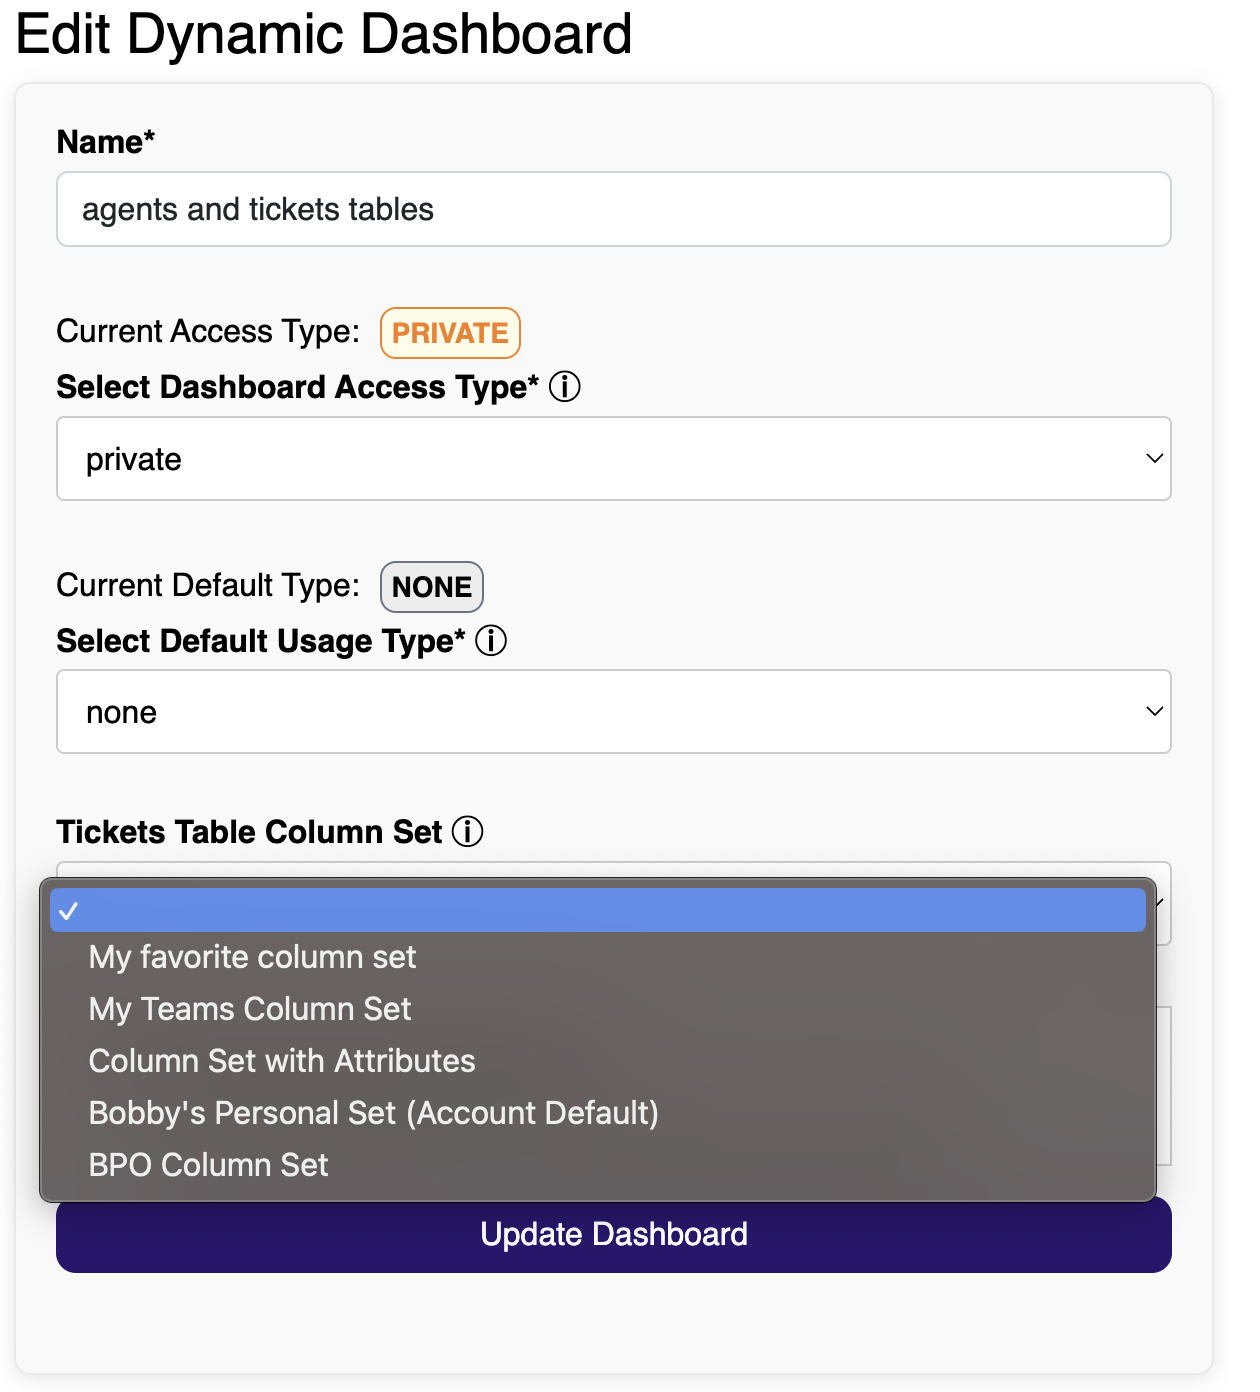
Task: Click info icon beside Default Usage Type
Action: (491, 640)
